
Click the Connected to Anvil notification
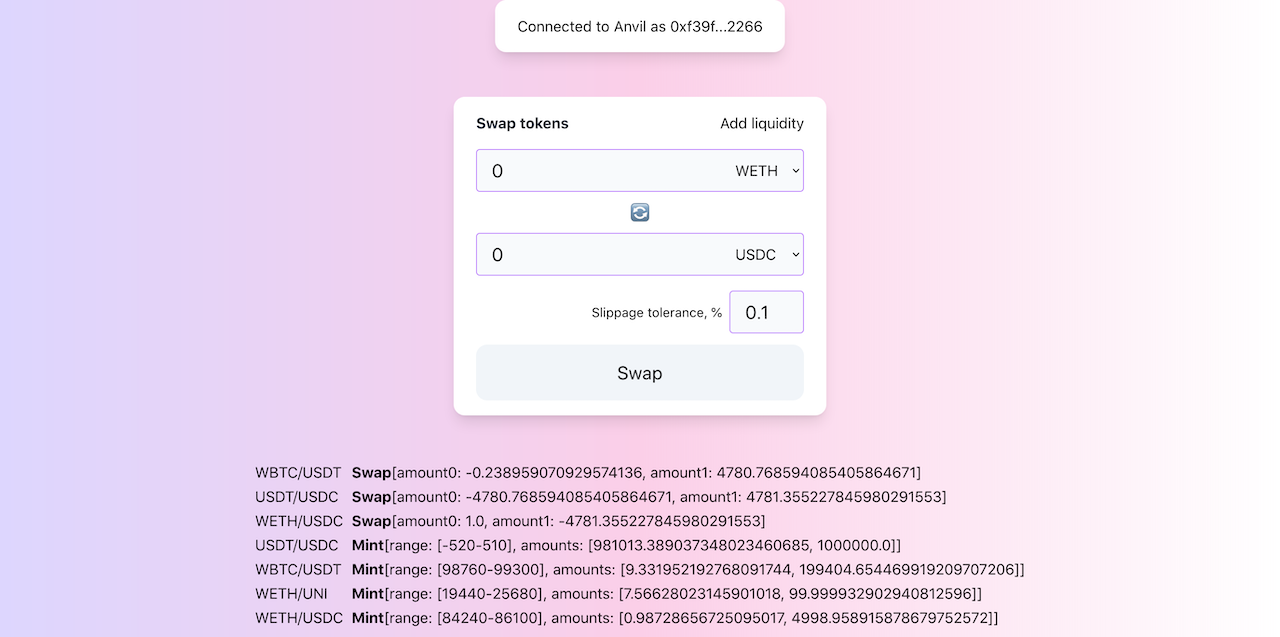pyautogui.click(x=640, y=26)
